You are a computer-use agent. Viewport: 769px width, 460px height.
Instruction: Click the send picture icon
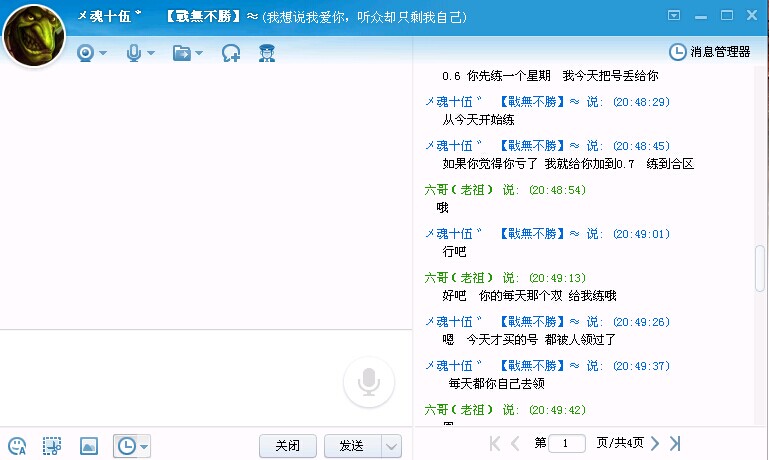89,446
